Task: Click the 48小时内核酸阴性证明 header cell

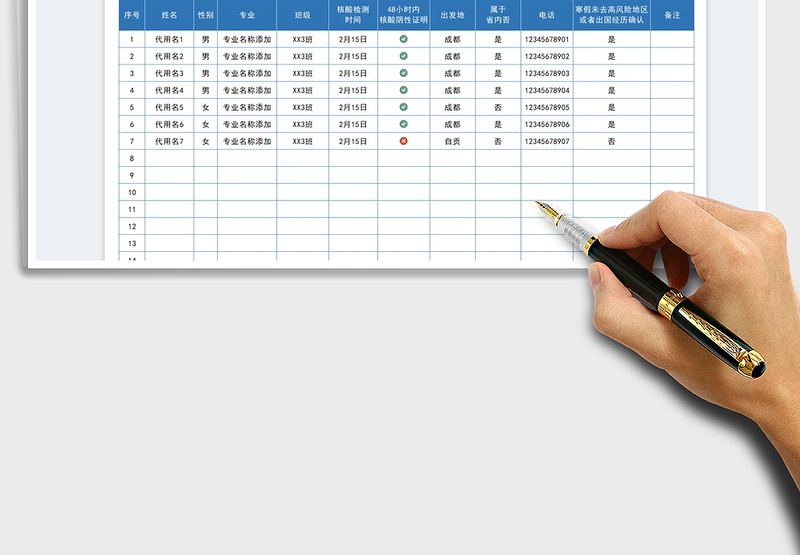Action: 404,15
